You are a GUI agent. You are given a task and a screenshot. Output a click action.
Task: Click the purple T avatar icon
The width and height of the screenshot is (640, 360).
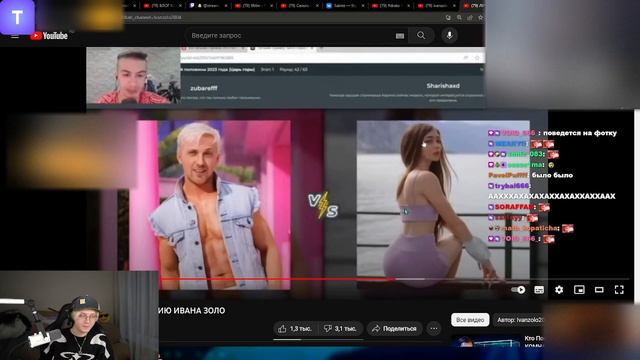click(17, 18)
